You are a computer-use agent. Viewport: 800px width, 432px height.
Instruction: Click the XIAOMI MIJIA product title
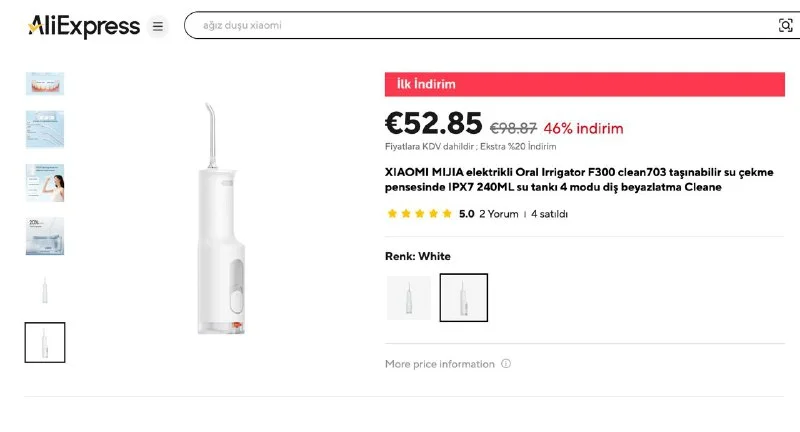[x=579, y=179]
